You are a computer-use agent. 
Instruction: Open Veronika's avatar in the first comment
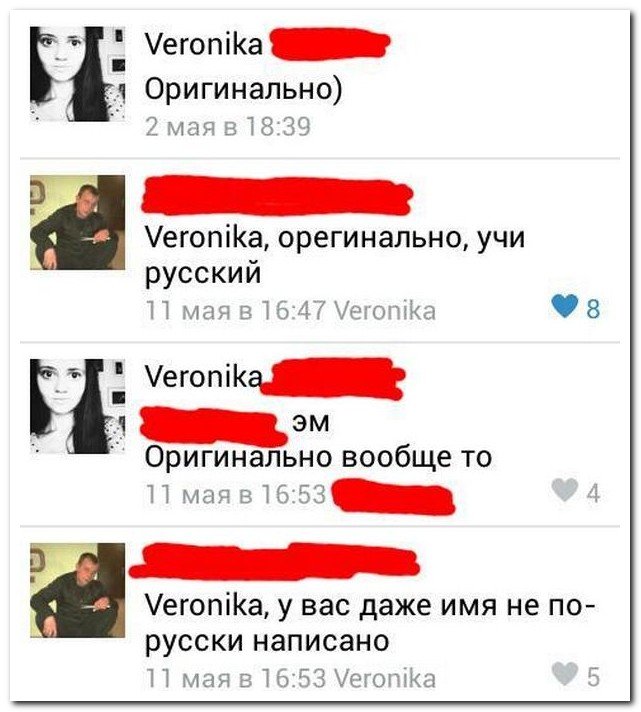tap(78, 74)
